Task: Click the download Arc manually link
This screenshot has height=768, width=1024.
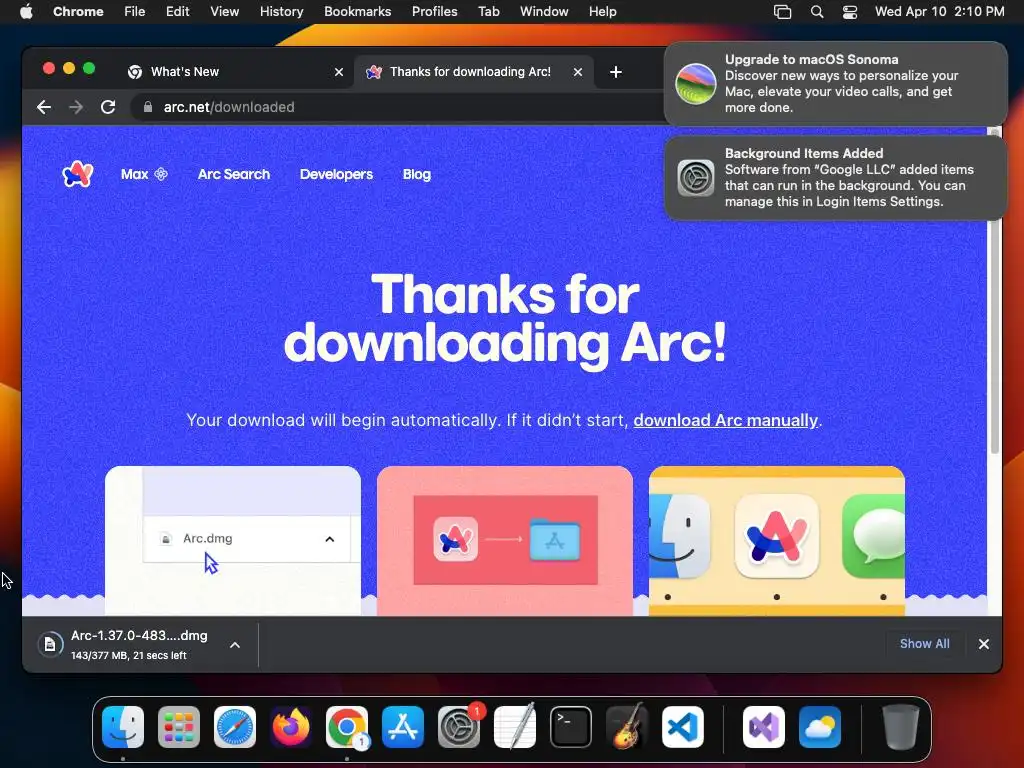Action: point(726,420)
